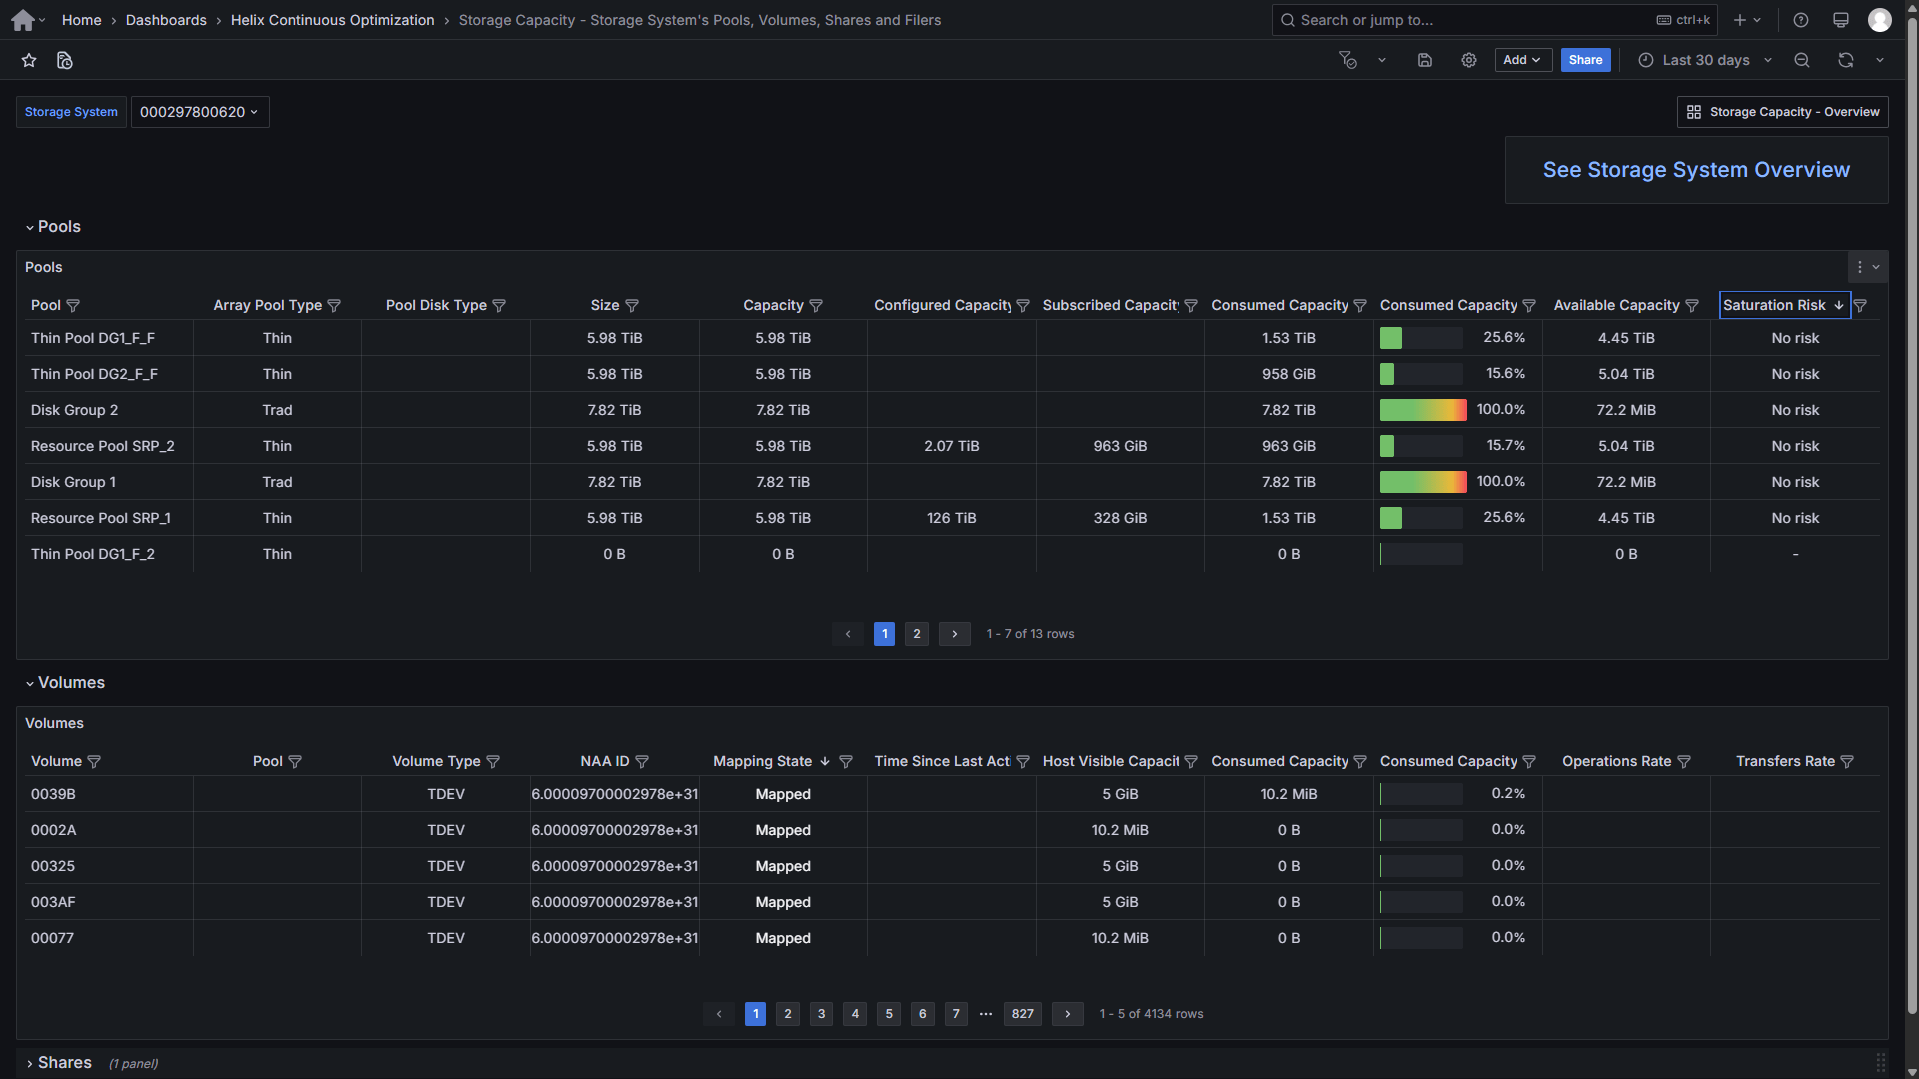Open See Storage System Overview link
Image resolution: width=1919 pixels, height=1079 pixels.
(x=1695, y=170)
